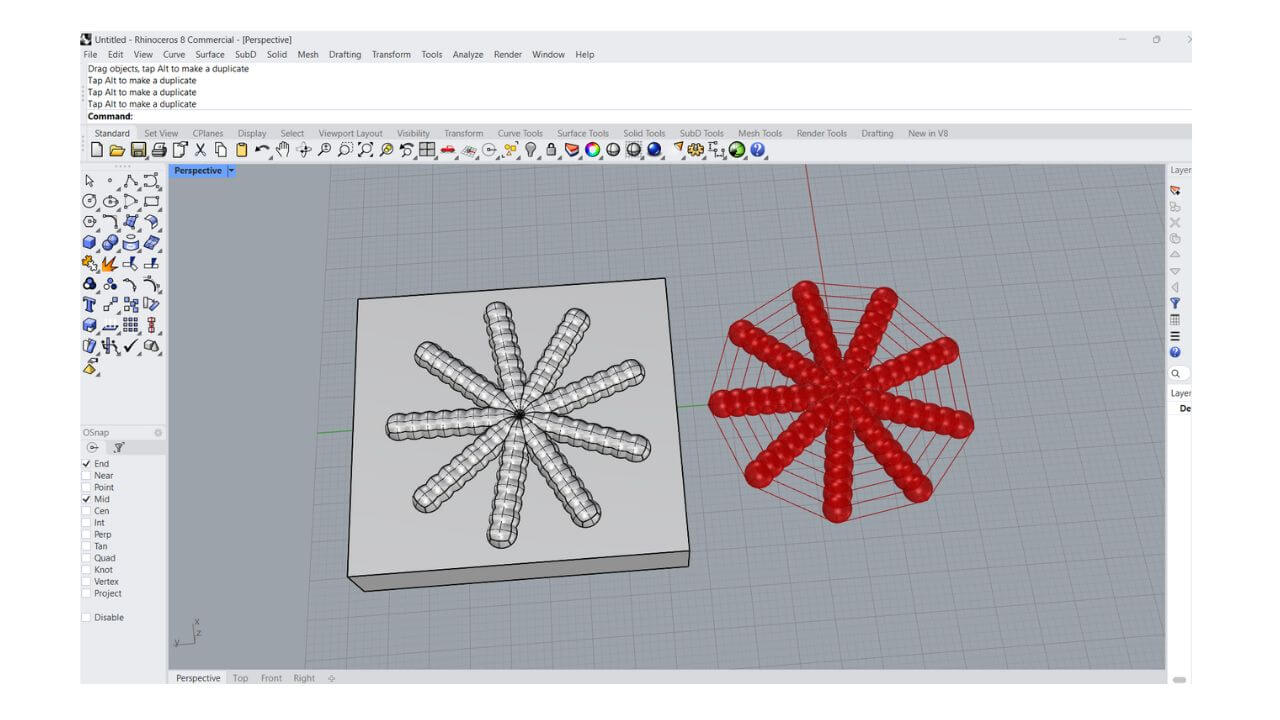1280x720 pixels.
Task: Open the color wheel material icon
Action: coord(592,150)
